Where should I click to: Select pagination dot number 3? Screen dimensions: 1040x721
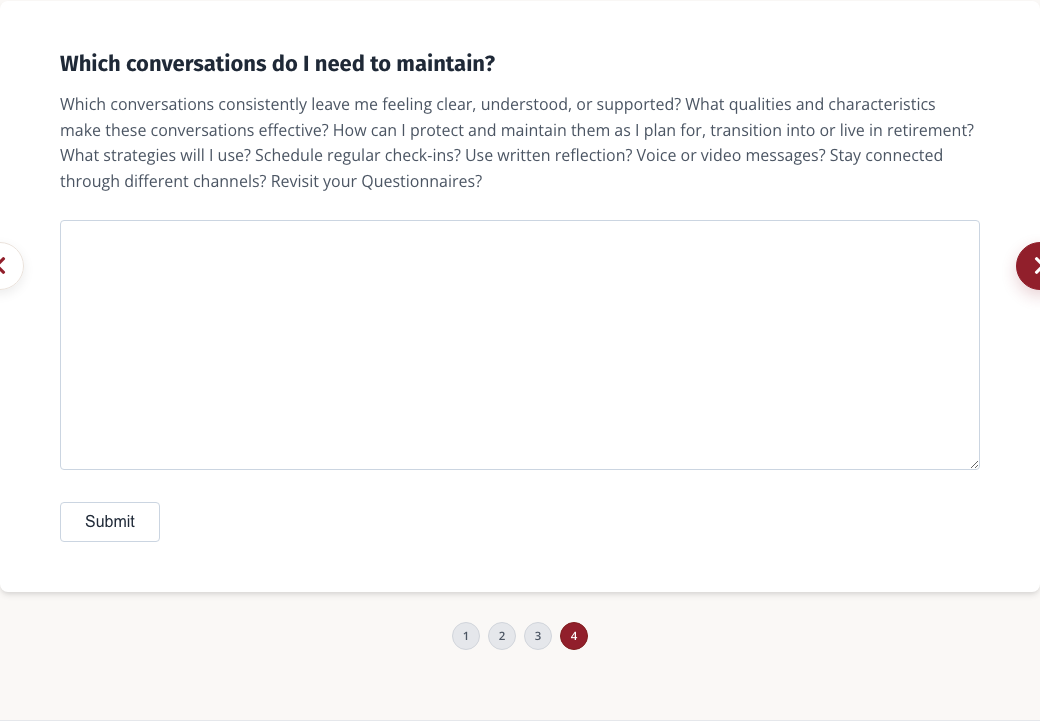[538, 636]
